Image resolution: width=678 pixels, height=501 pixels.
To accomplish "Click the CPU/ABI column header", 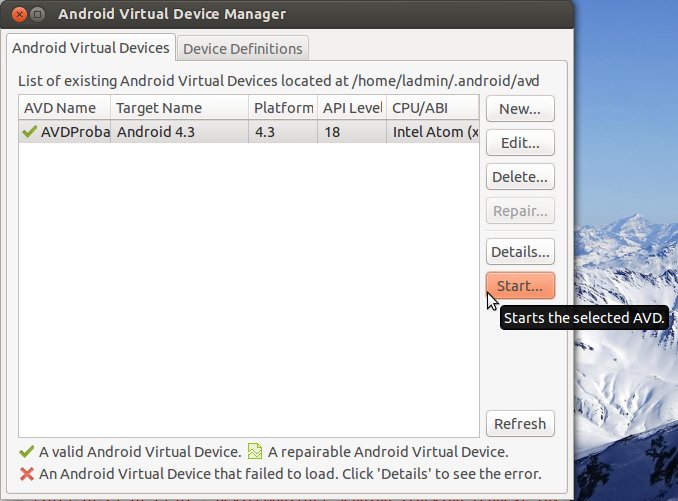I will [x=433, y=108].
